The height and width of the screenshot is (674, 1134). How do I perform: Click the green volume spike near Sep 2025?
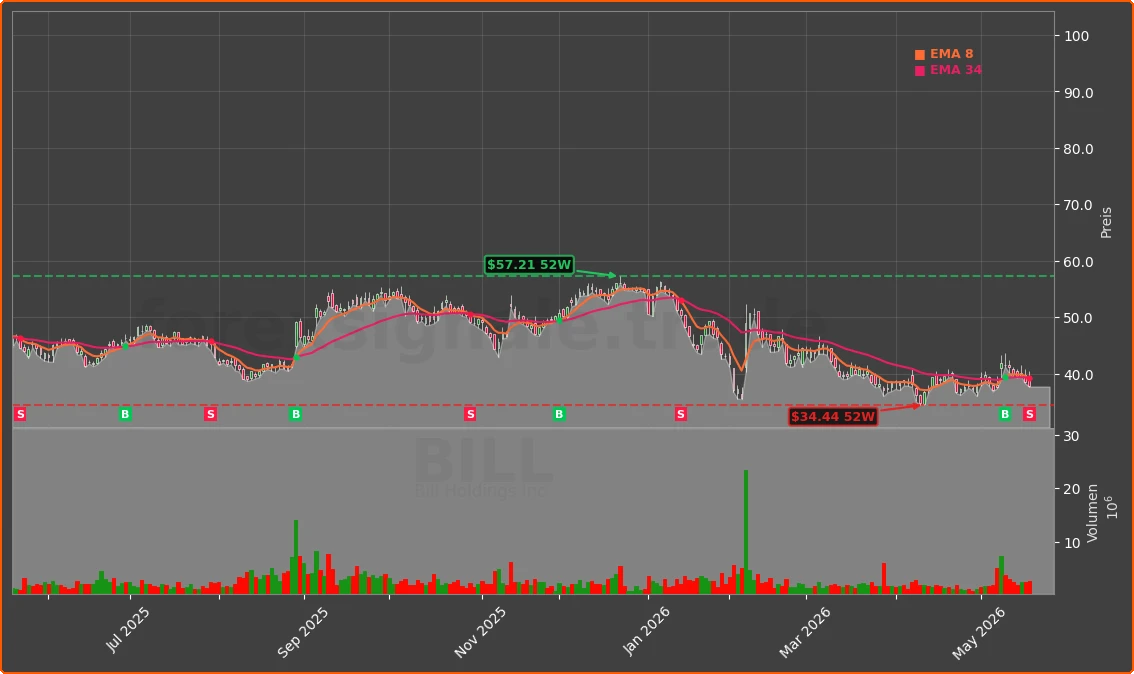(x=297, y=557)
